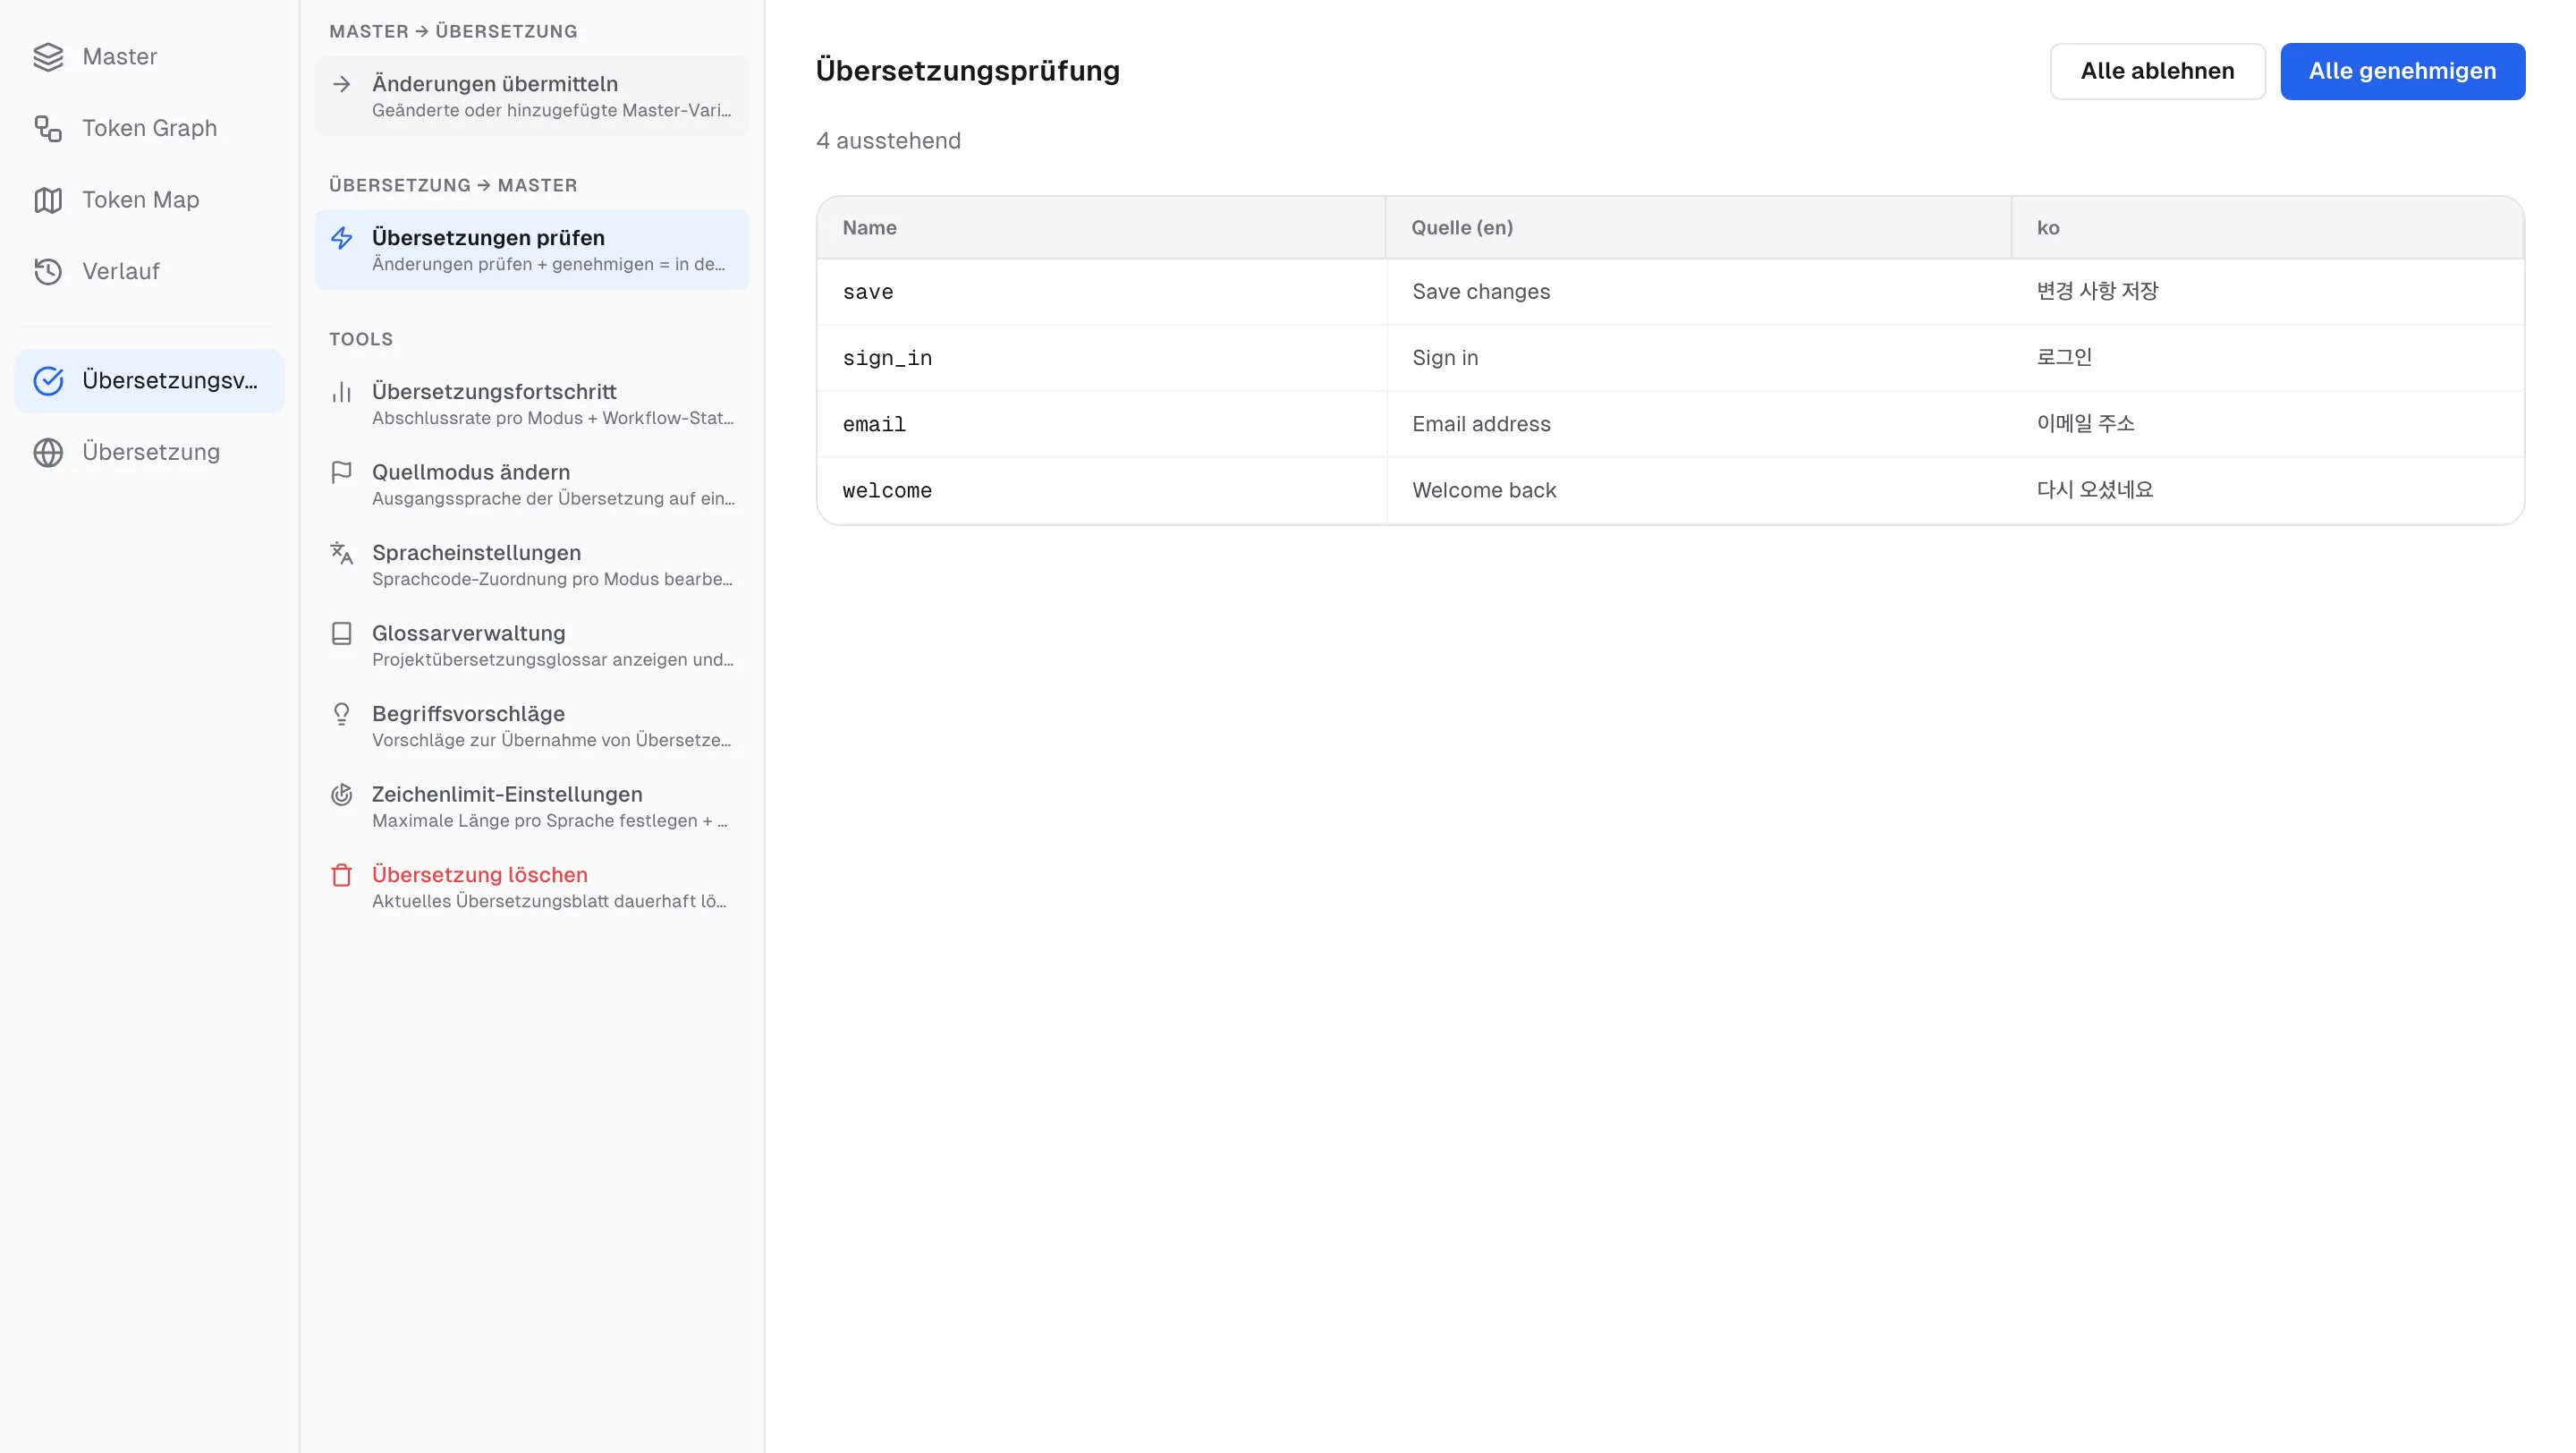This screenshot has width=2576, height=1453.
Task: Click the 4 ausstehend status text
Action: [x=888, y=141]
